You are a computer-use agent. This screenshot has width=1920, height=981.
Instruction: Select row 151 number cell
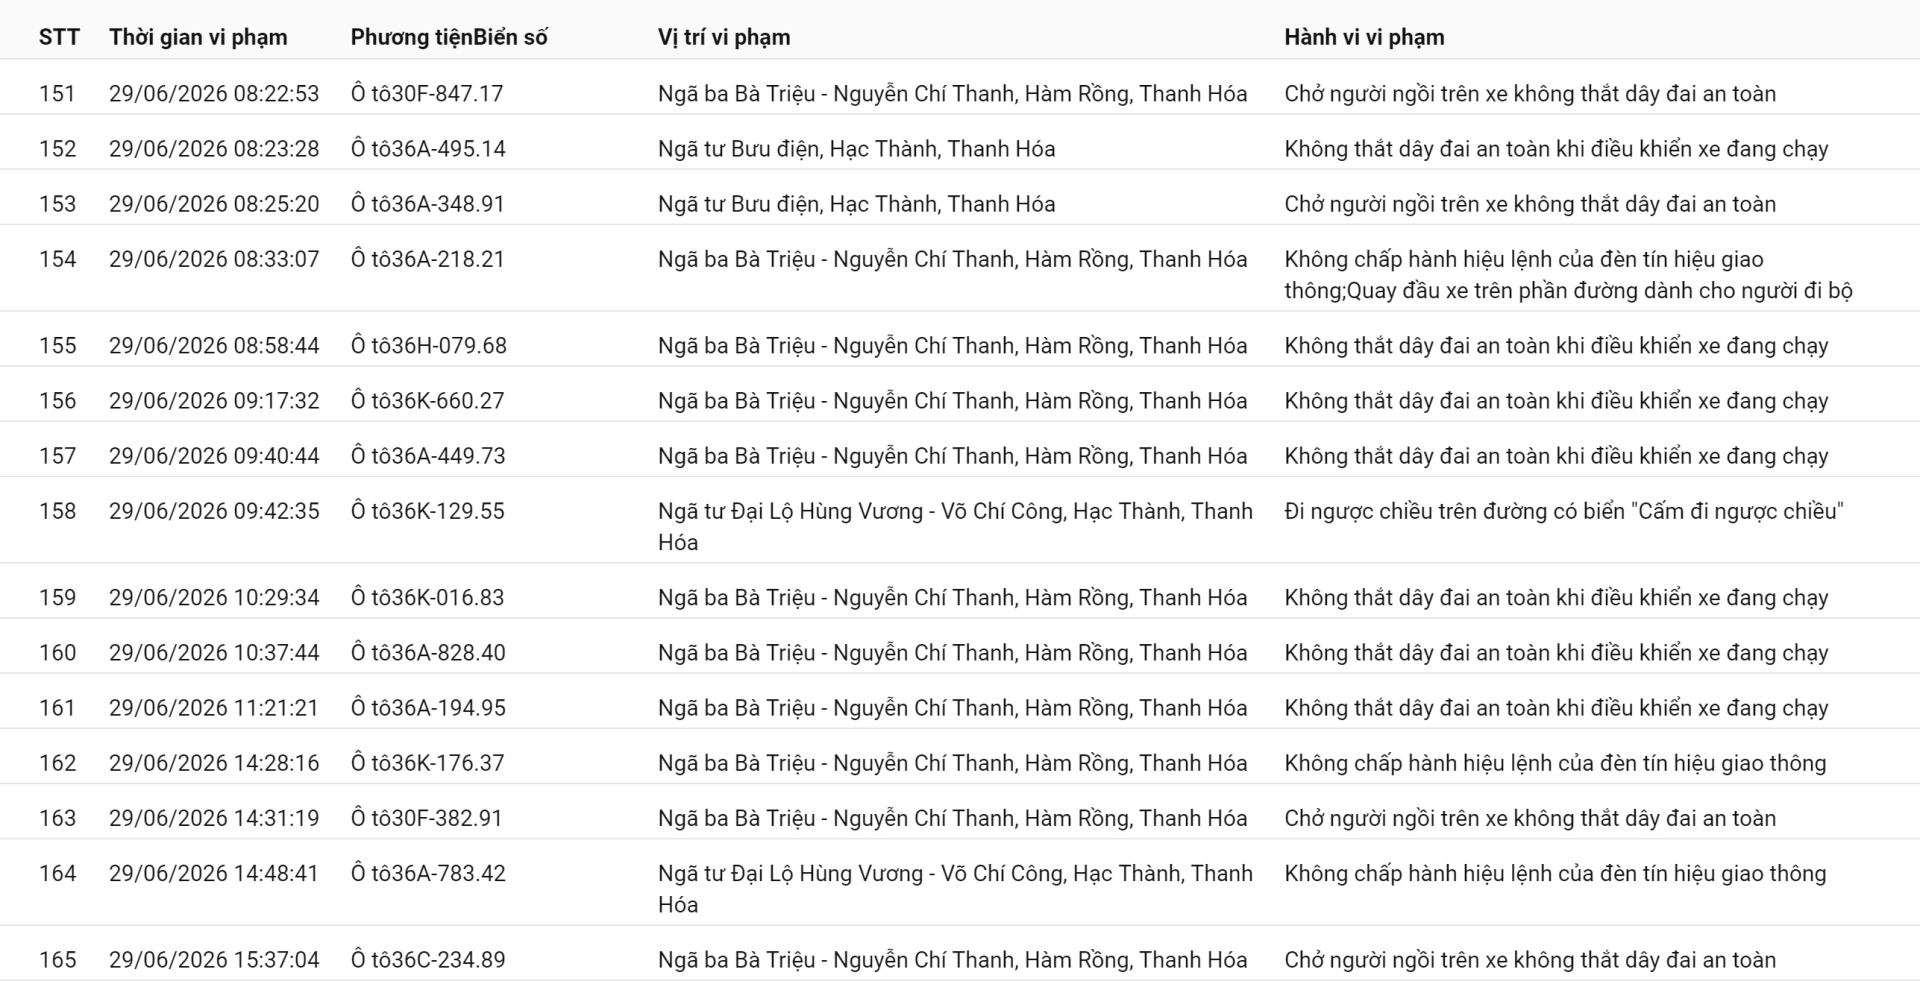[57, 94]
